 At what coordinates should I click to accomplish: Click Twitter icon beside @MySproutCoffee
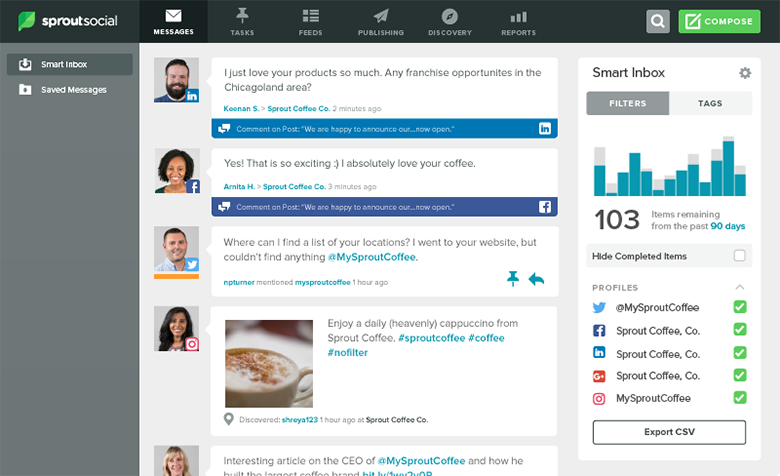(x=599, y=307)
